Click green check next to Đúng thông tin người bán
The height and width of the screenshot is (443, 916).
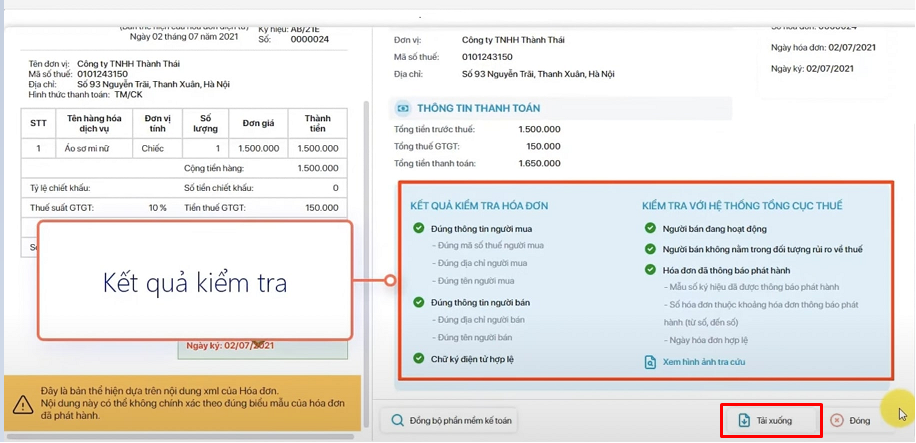[x=418, y=302]
